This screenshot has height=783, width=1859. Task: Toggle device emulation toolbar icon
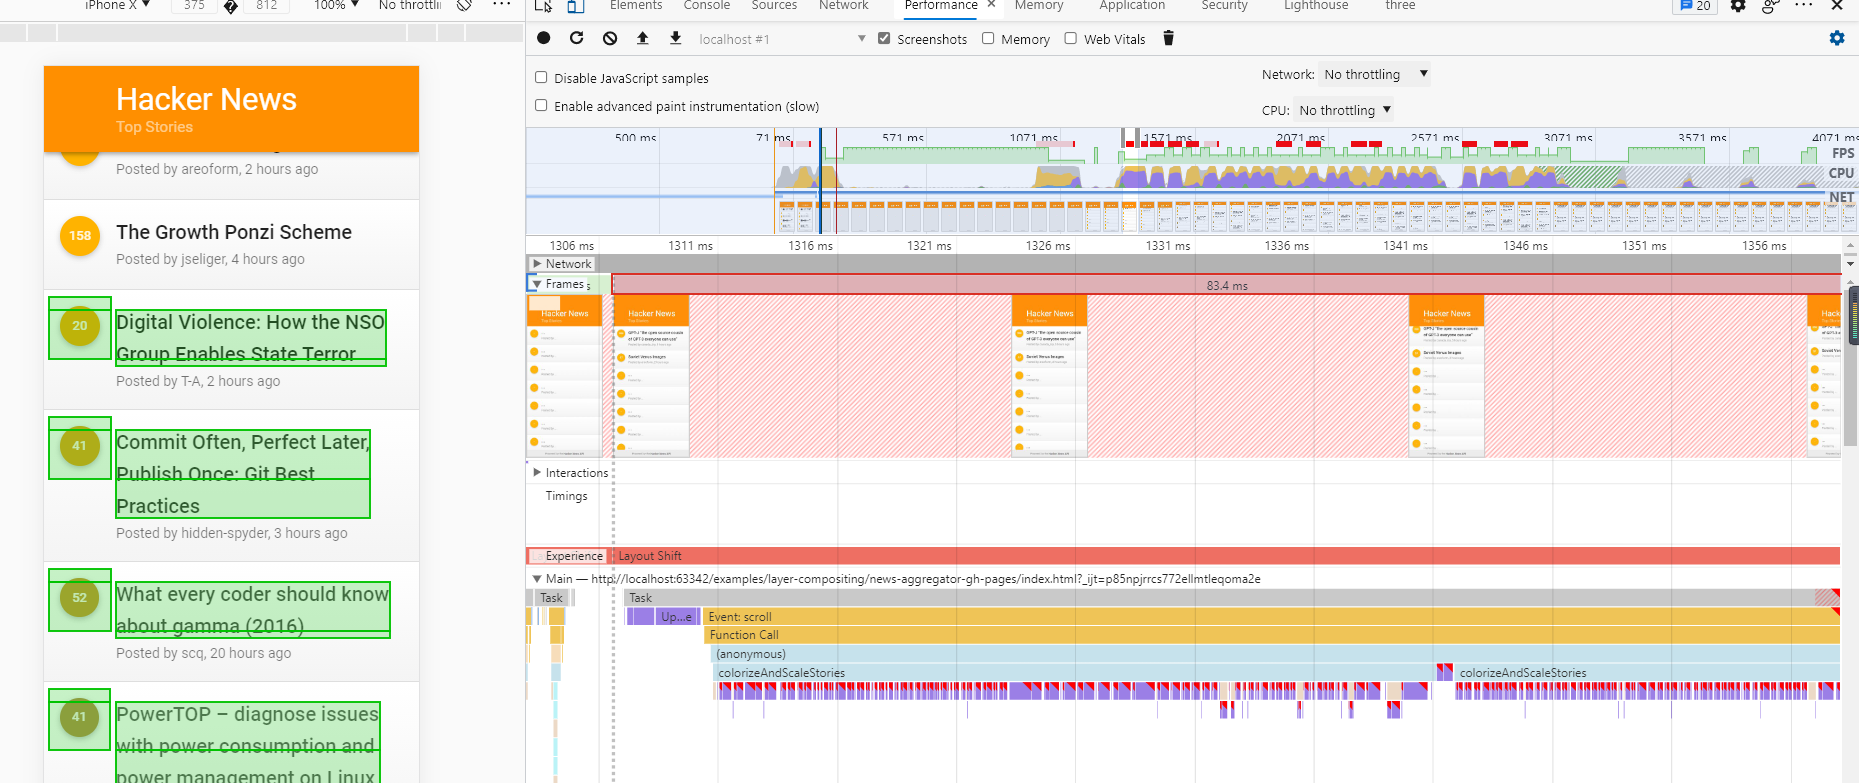click(576, 6)
